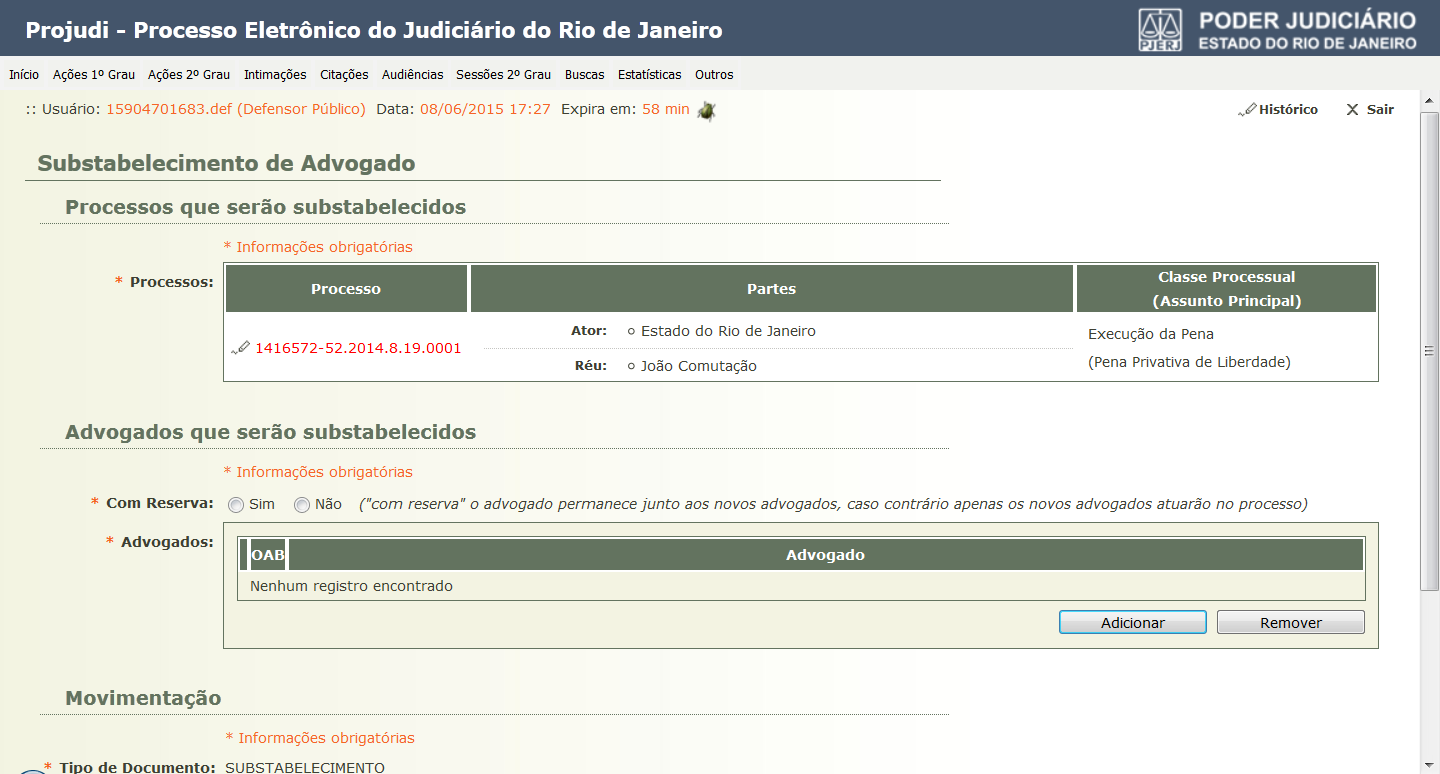Click the bug icon beside expiry time

[706, 110]
